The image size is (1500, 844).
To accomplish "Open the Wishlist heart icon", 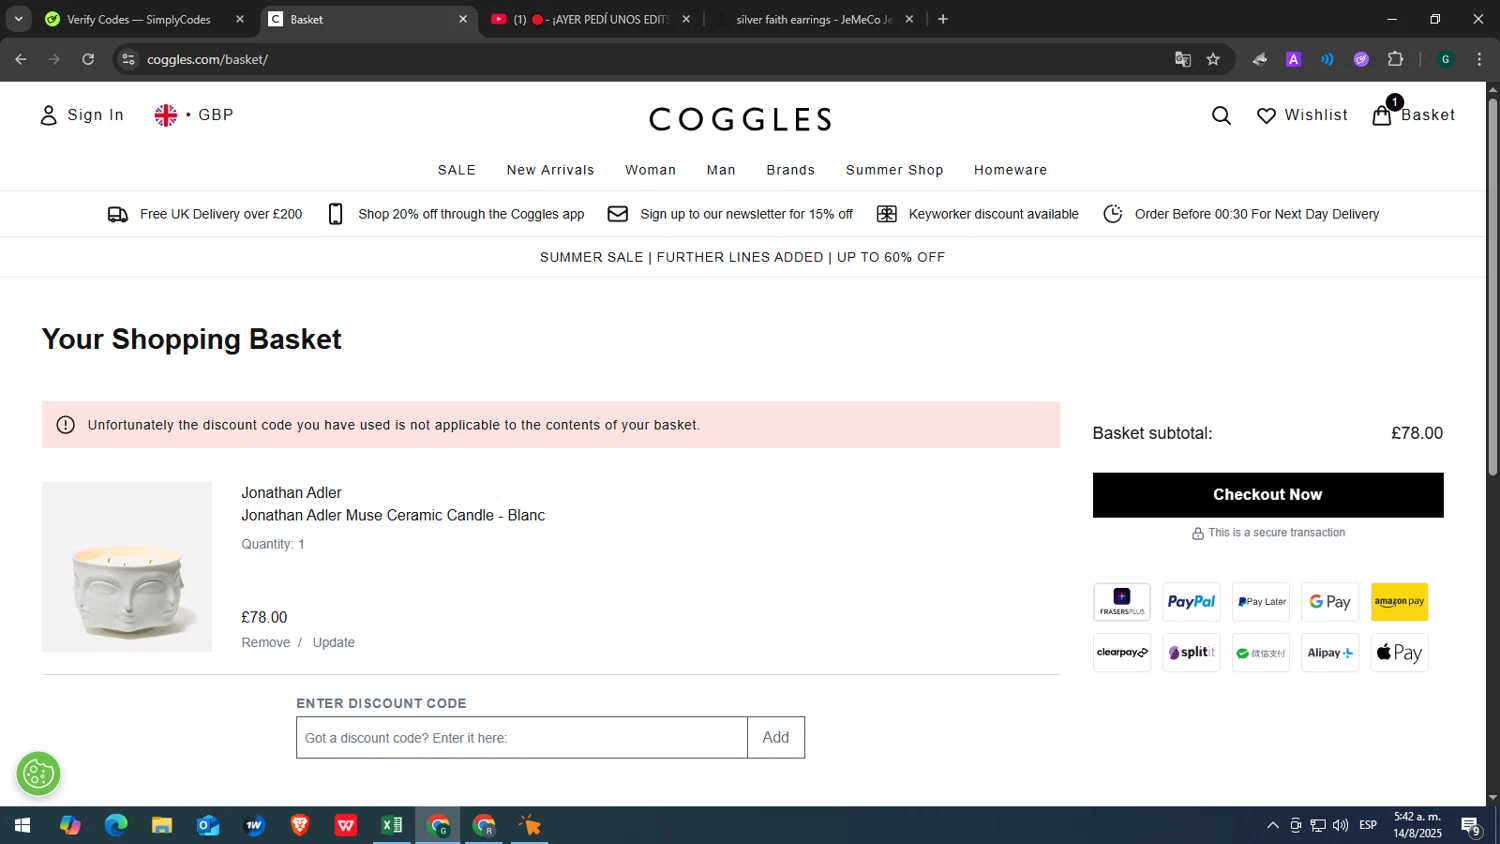I will 1266,116.
